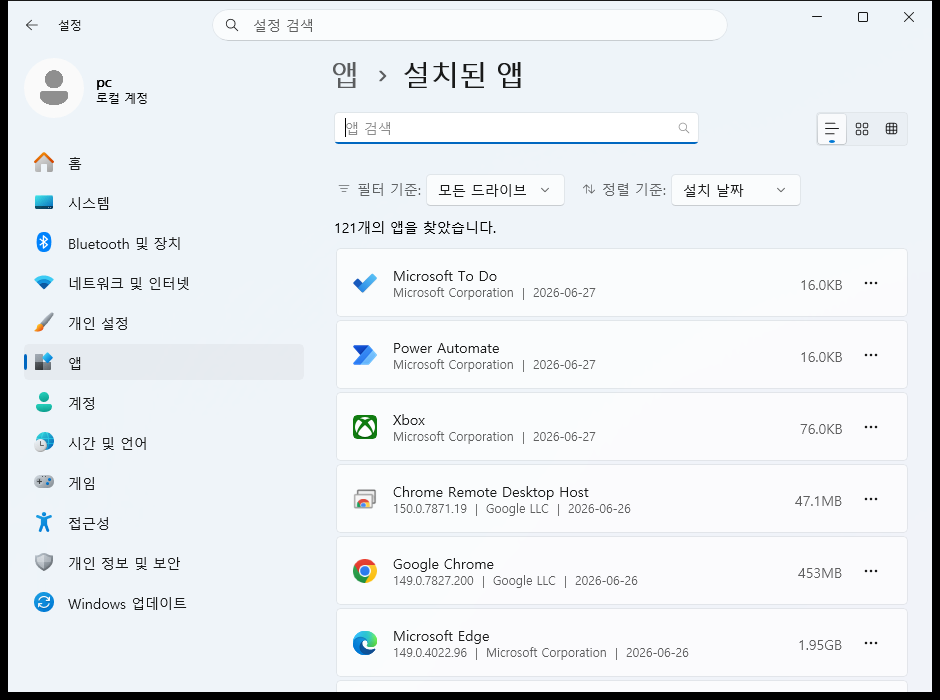940x700 pixels.
Task: Click the 앱 breadcrumb link
Action: click(x=345, y=75)
